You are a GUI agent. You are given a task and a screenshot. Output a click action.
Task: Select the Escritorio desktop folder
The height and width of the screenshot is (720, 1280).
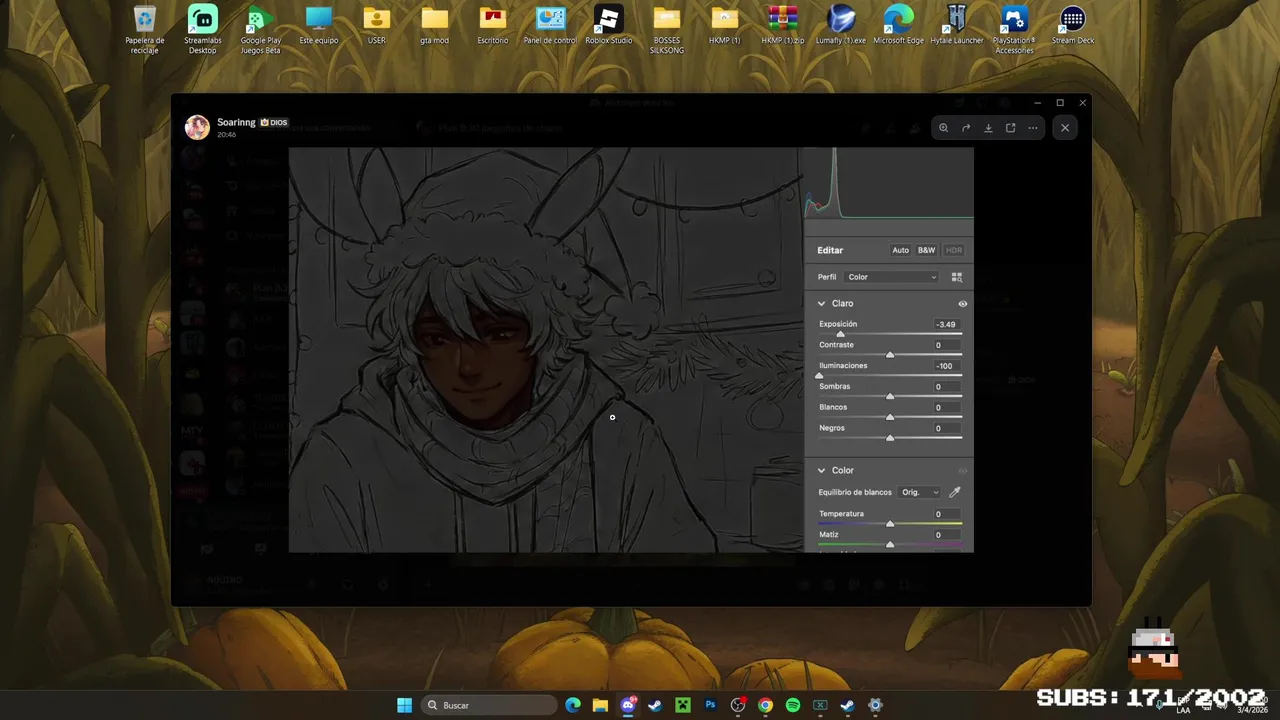(493, 26)
